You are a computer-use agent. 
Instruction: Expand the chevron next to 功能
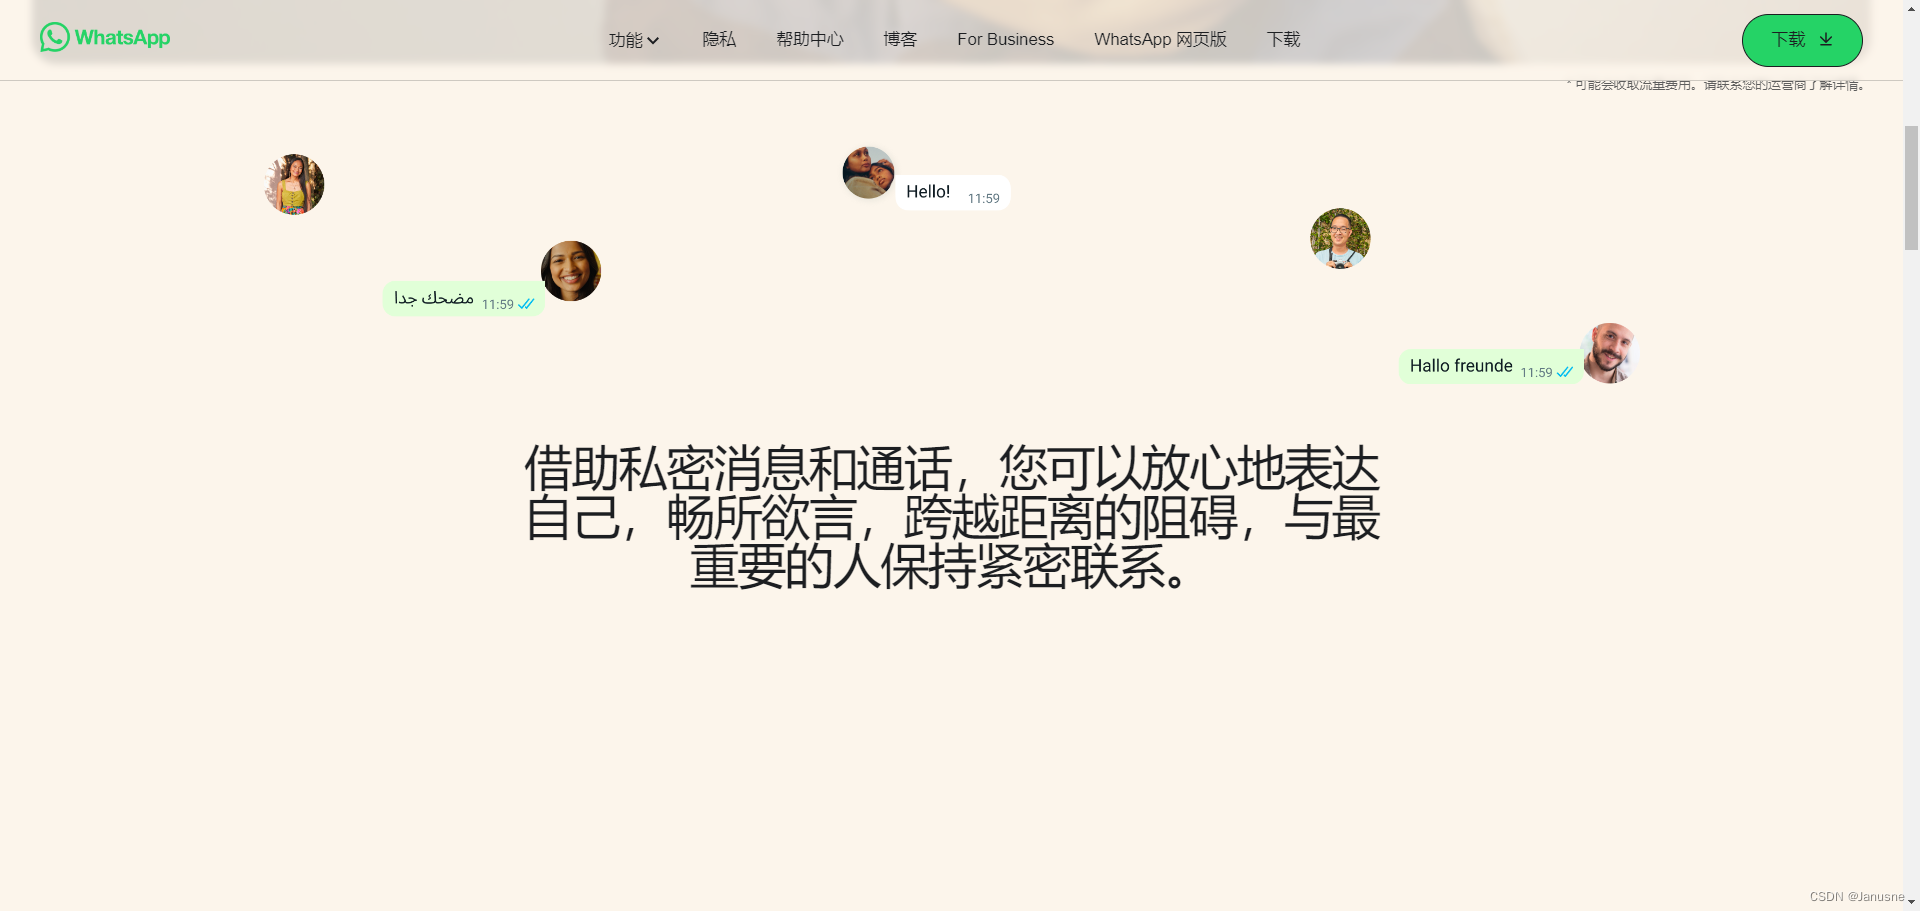point(654,40)
